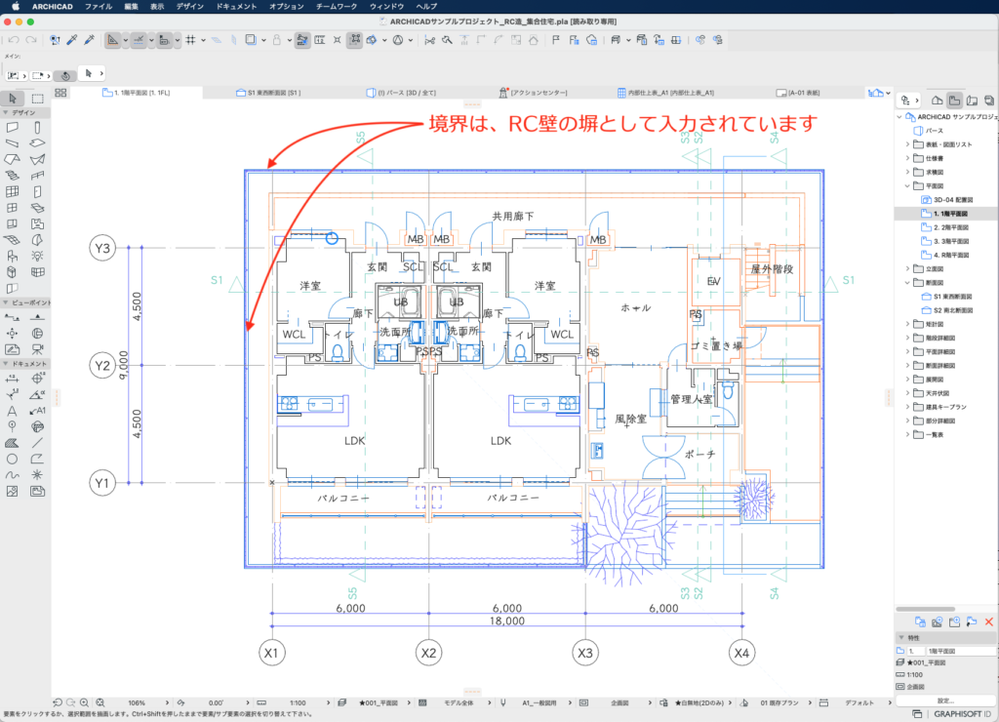999x722 pixels.
Task: Select the Spline tool
Action: point(12,475)
